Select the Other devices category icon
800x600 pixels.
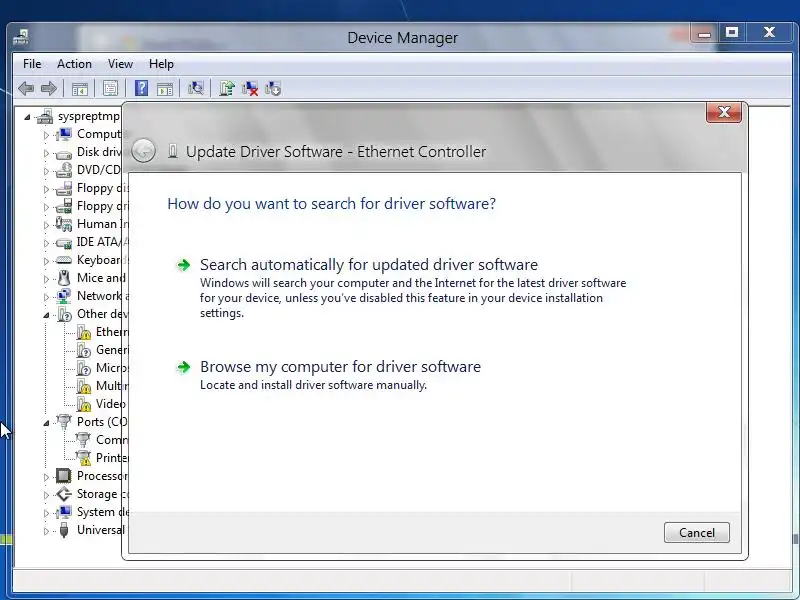coord(64,314)
